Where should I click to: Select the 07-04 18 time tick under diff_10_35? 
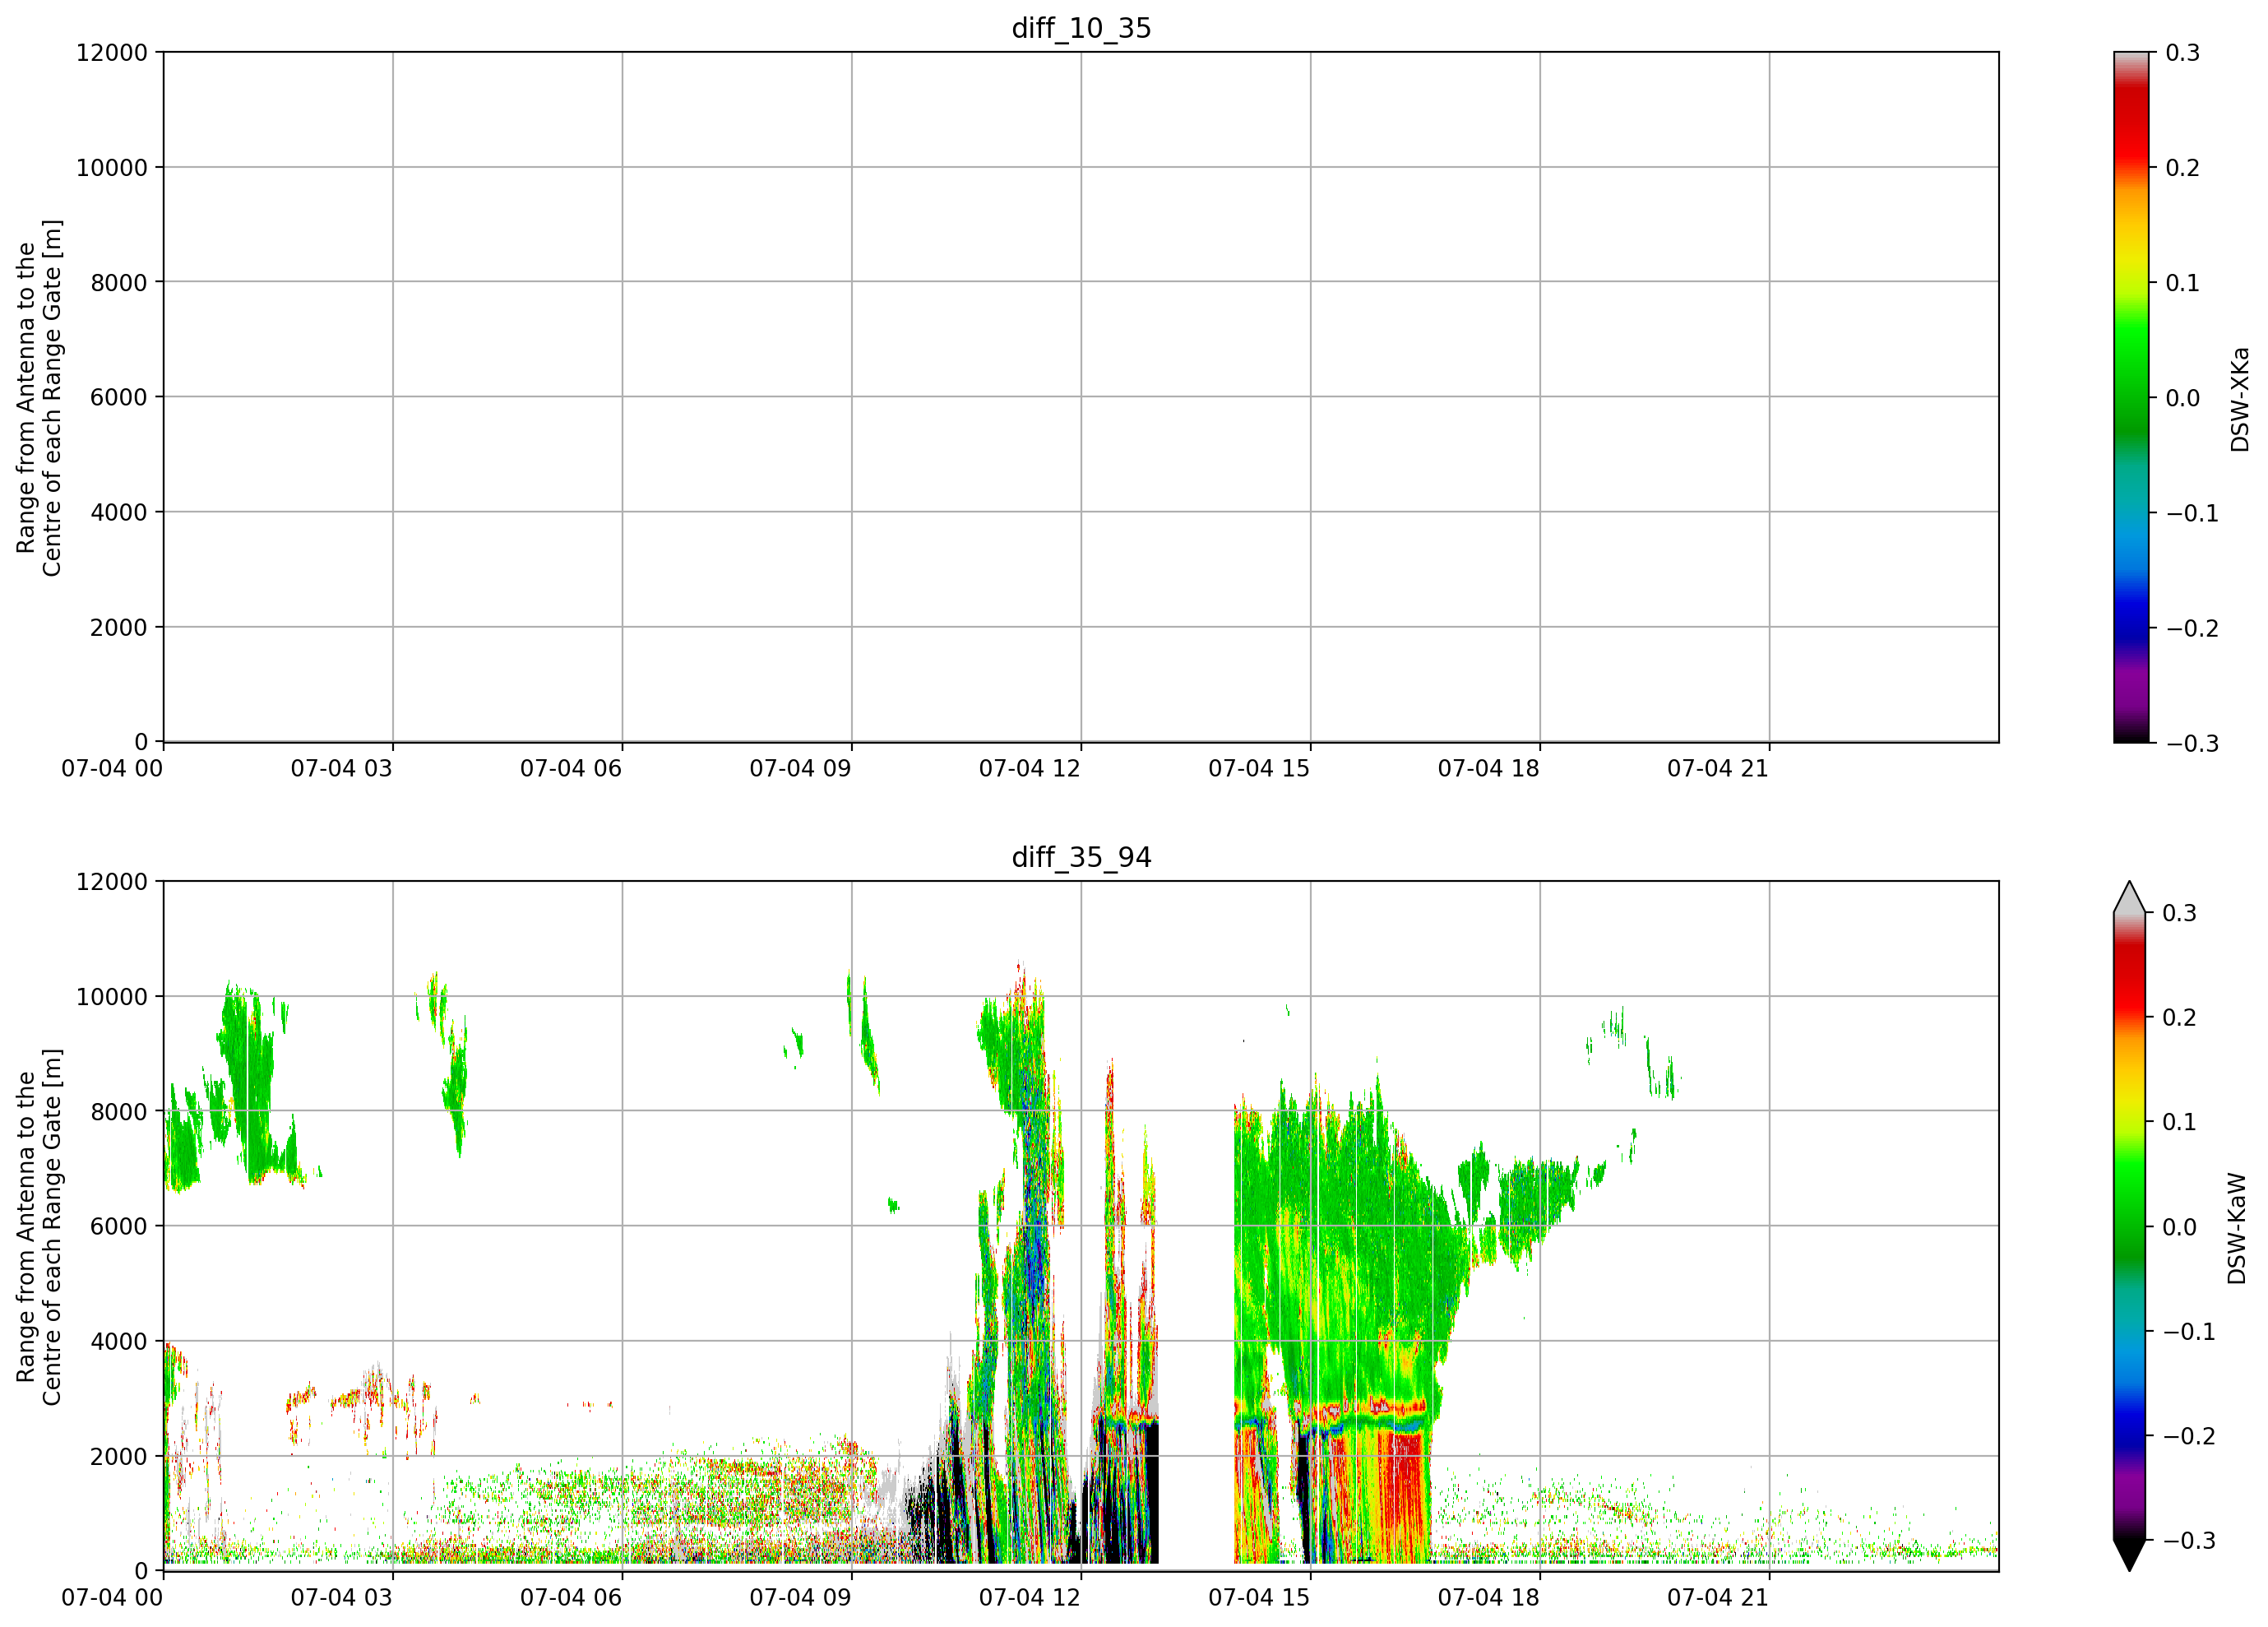[1489, 768]
